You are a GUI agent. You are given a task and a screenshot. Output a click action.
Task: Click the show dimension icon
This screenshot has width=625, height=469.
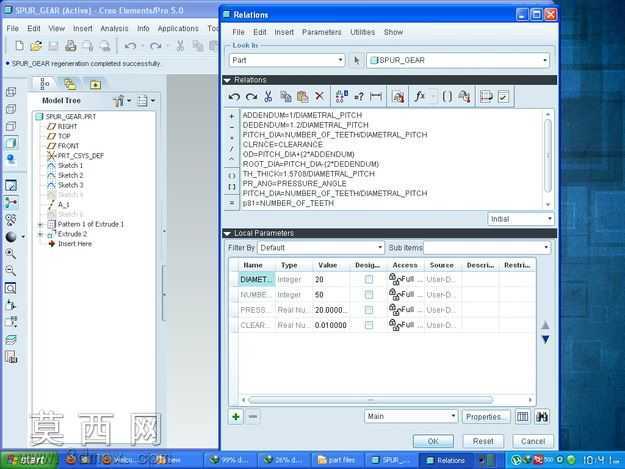[x=376, y=96]
